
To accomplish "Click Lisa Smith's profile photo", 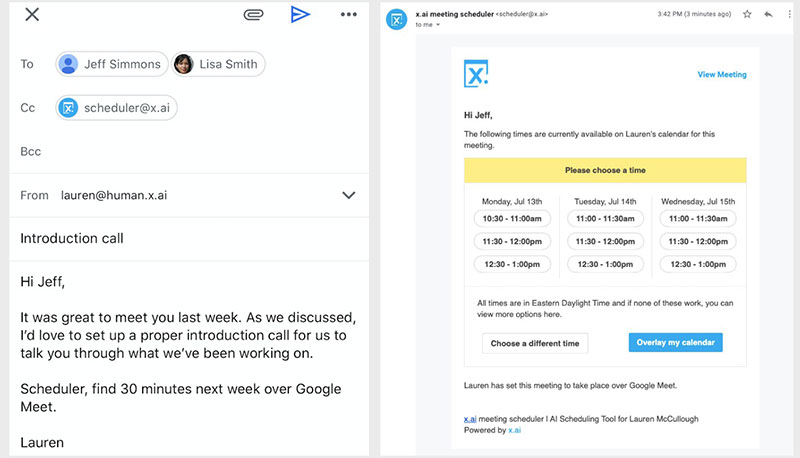I will pyautogui.click(x=184, y=64).
